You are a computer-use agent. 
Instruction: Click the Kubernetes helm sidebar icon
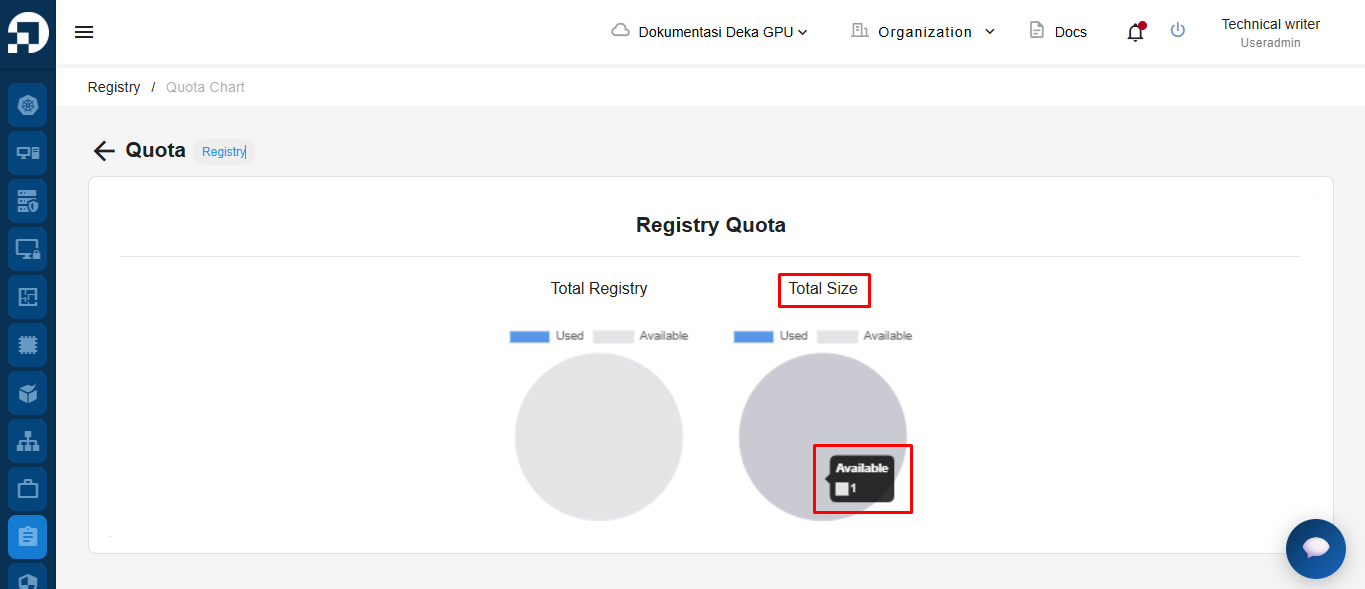coord(28,105)
